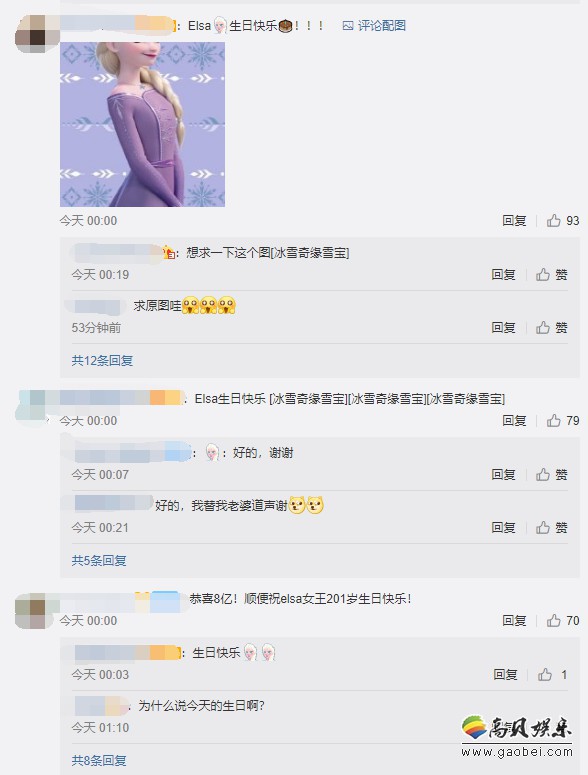The height and width of the screenshot is (775, 588).
Task: Like the comment with 93 likes
Action: point(562,220)
